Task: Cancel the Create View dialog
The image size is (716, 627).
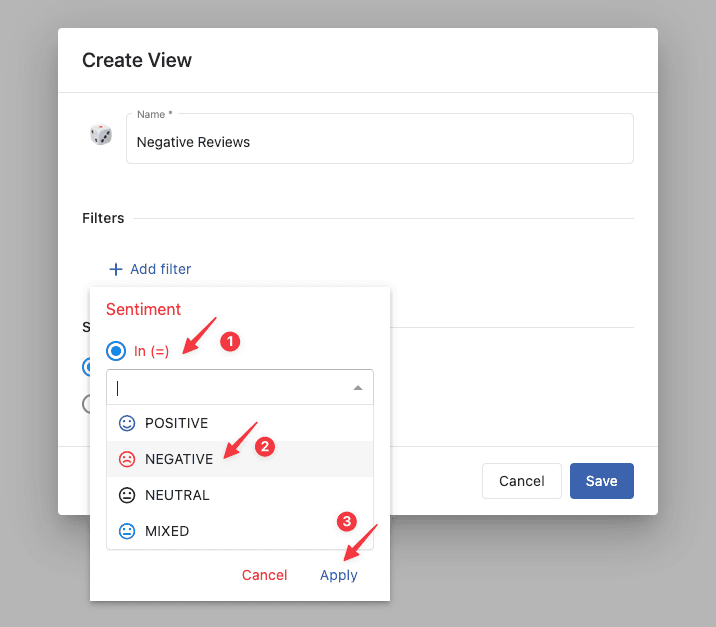Action: [x=521, y=481]
